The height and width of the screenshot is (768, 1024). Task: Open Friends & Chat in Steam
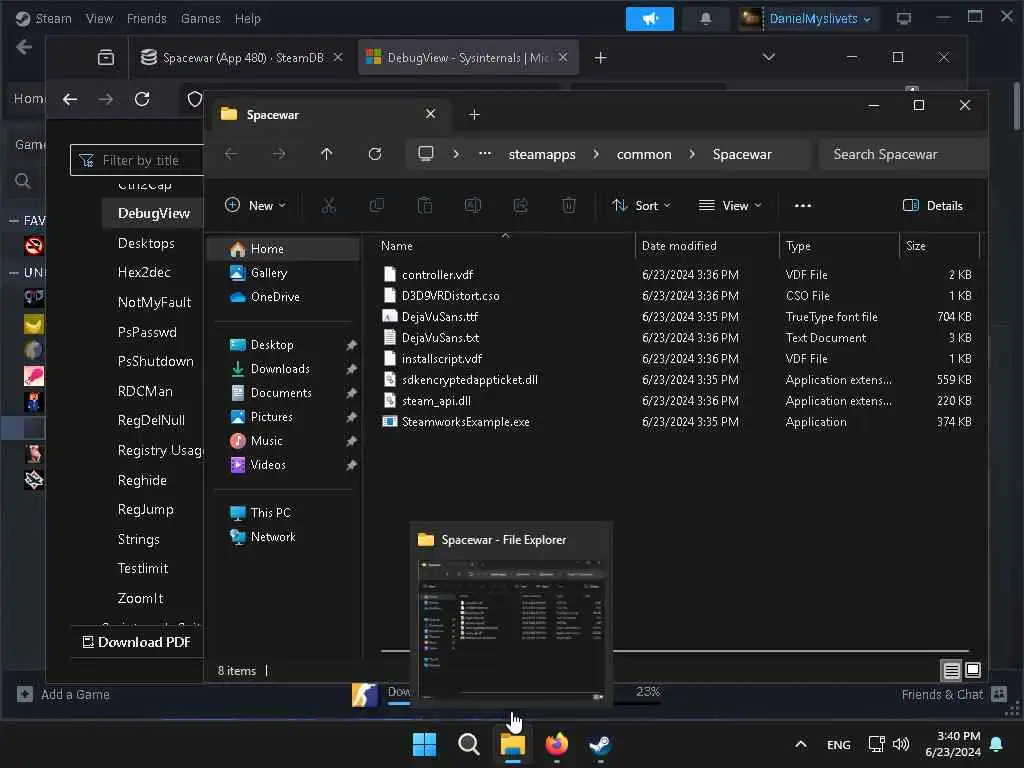954,695
